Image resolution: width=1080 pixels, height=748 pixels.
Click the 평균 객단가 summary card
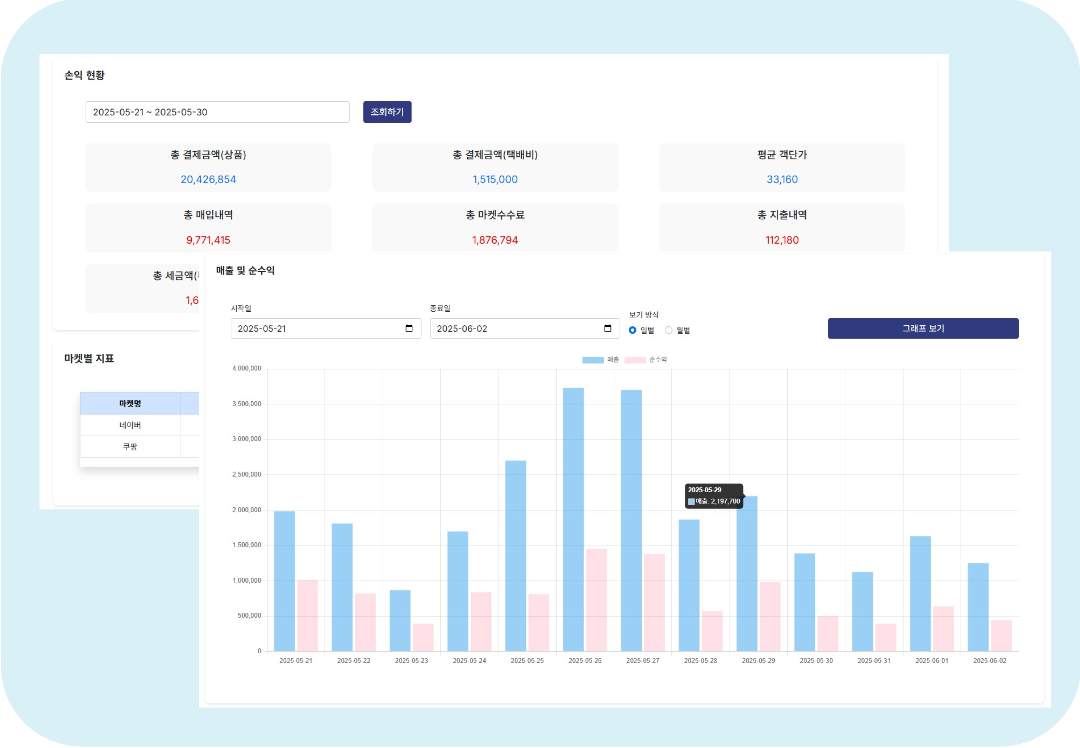pyautogui.click(x=781, y=167)
